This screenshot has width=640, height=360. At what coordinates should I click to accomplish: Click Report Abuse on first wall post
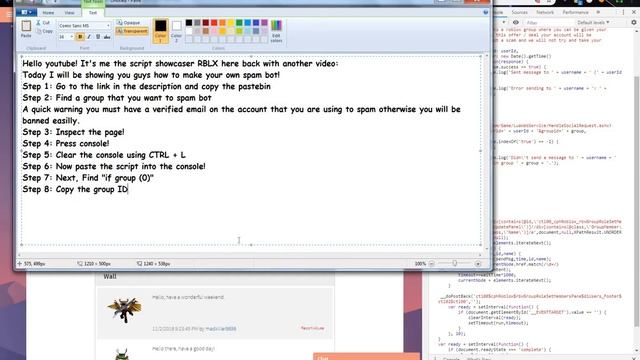click(312, 328)
